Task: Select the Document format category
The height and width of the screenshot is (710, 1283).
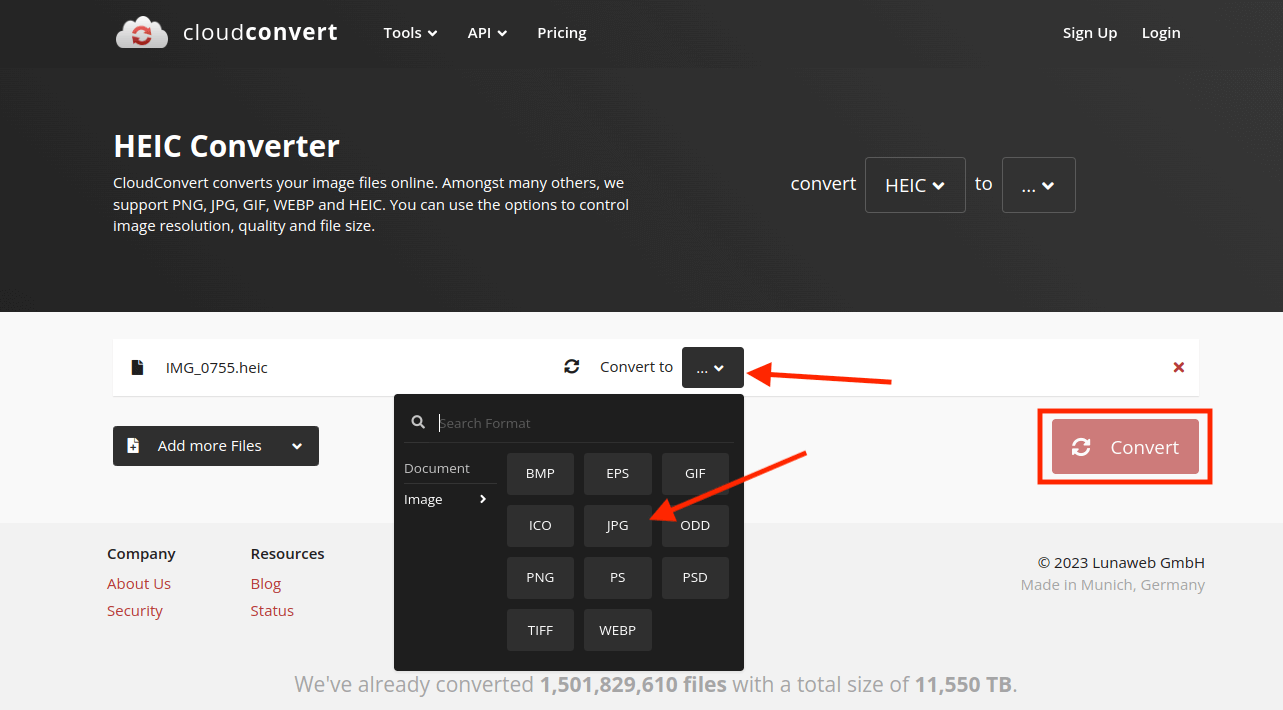Action: 437,468
